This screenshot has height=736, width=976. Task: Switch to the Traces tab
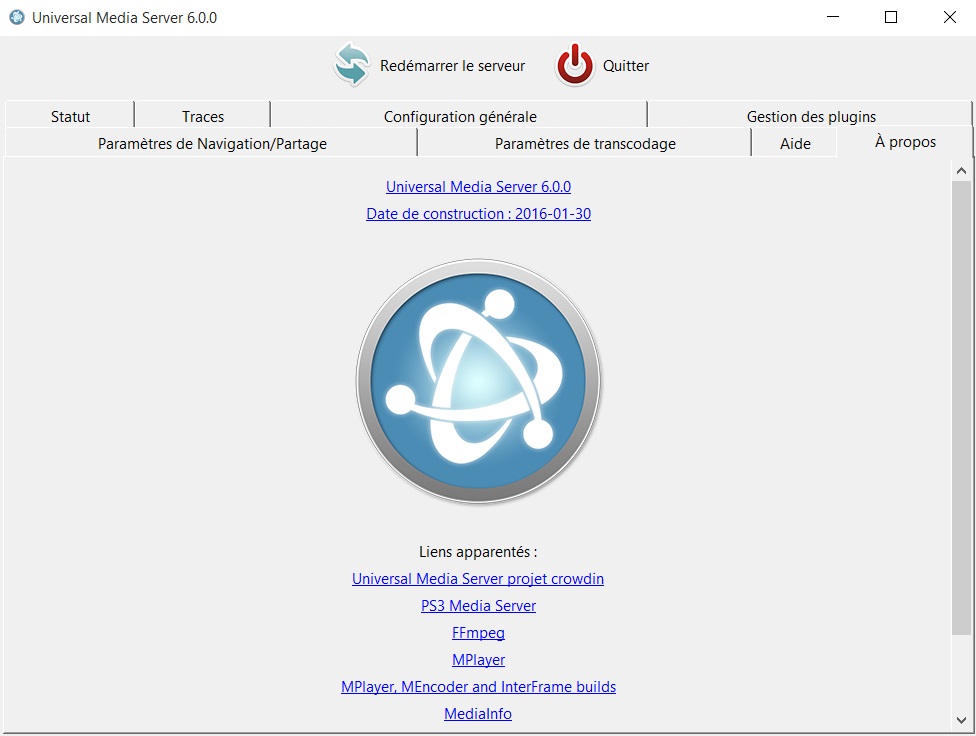coord(203,116)
